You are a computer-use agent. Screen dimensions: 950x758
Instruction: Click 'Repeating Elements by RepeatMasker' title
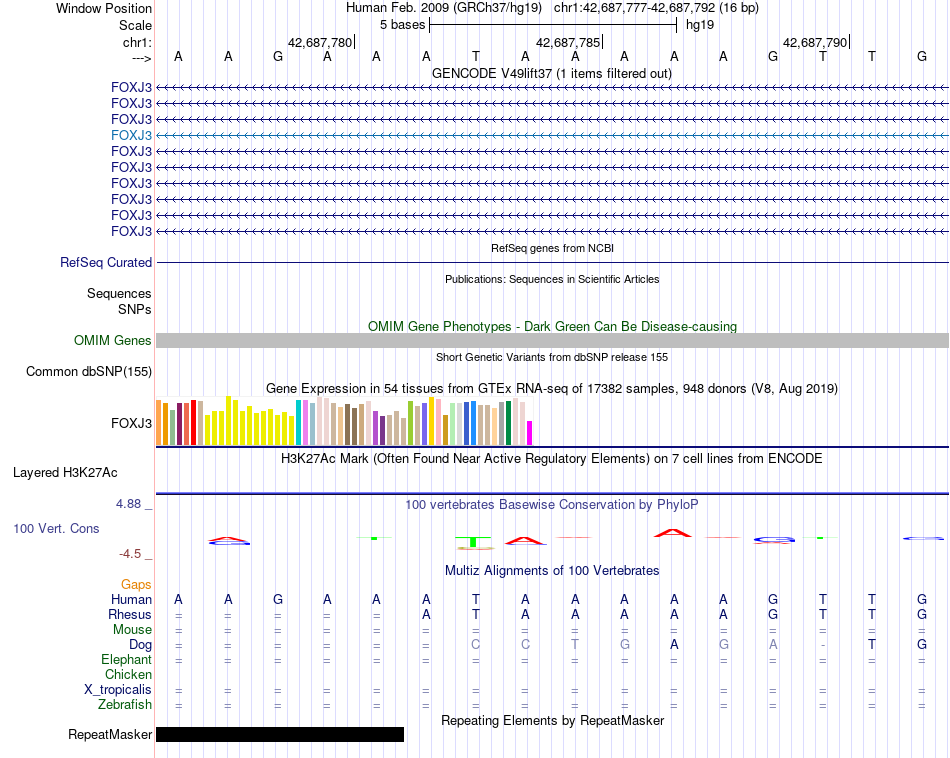coord(552,720)
